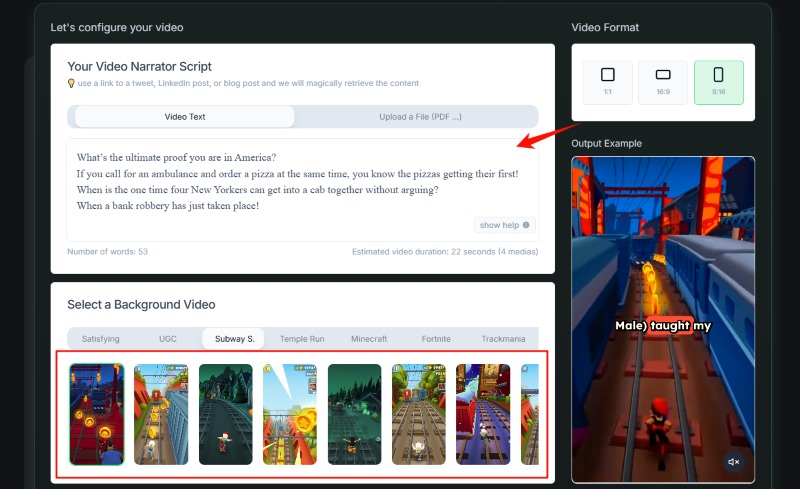
Task: Choose the first night-city red-track background thumbnail
Action: (x=96, y=414)
